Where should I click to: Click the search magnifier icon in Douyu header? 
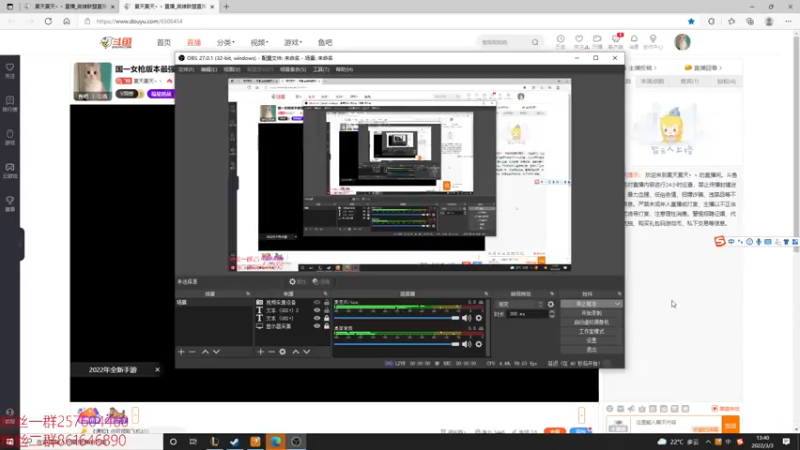pos(535,42)
